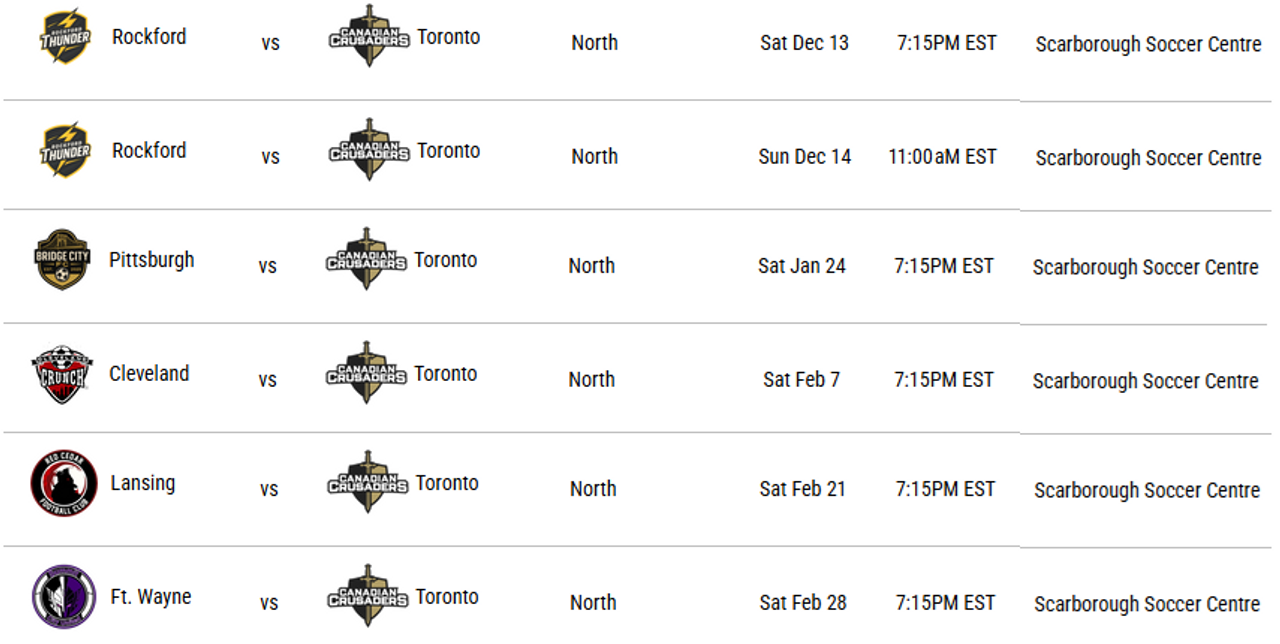Click the Cleveland team name
Screen dimensions: 1280x644
point(149,374)
